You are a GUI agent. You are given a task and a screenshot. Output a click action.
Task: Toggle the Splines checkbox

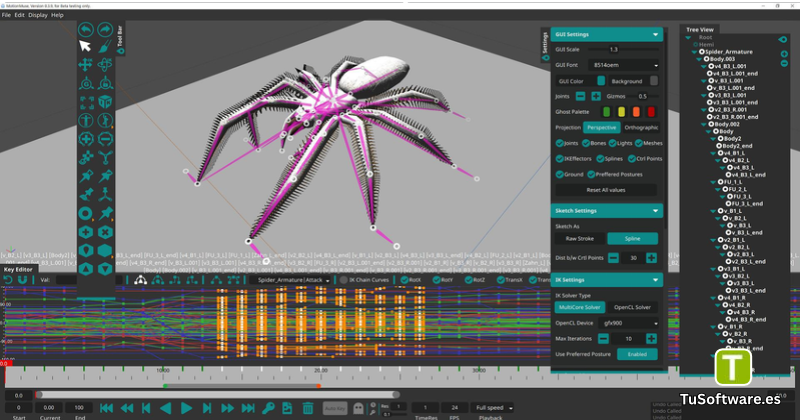[x=600, y=159]
